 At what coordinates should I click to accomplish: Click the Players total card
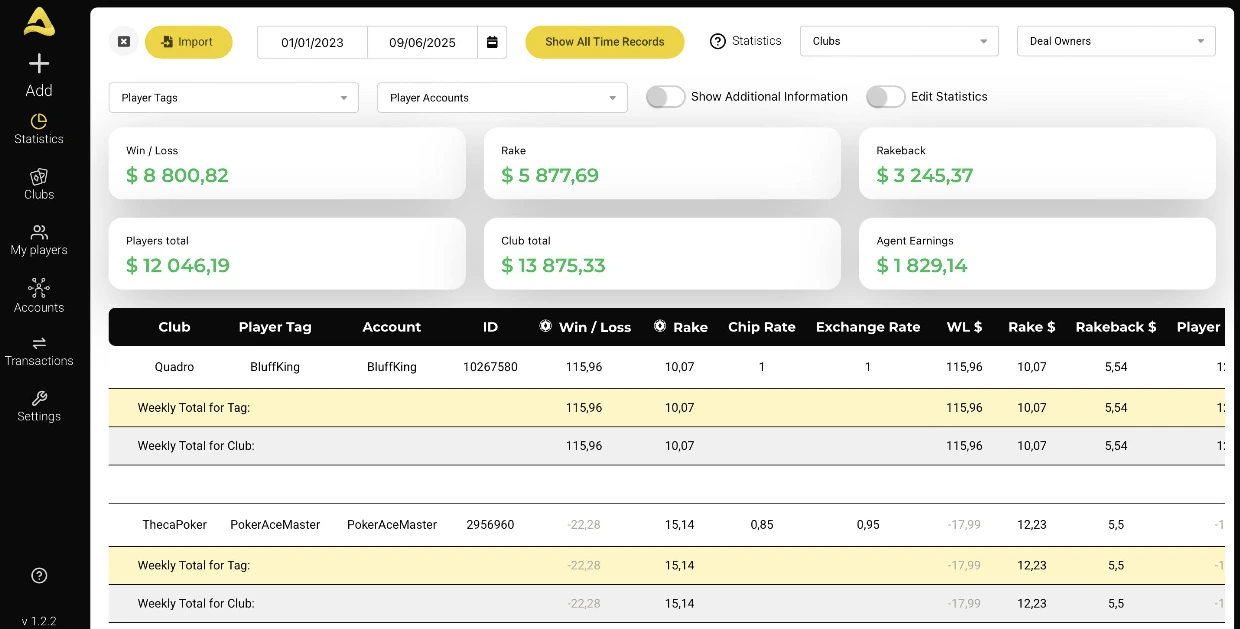tap(287, 254)
